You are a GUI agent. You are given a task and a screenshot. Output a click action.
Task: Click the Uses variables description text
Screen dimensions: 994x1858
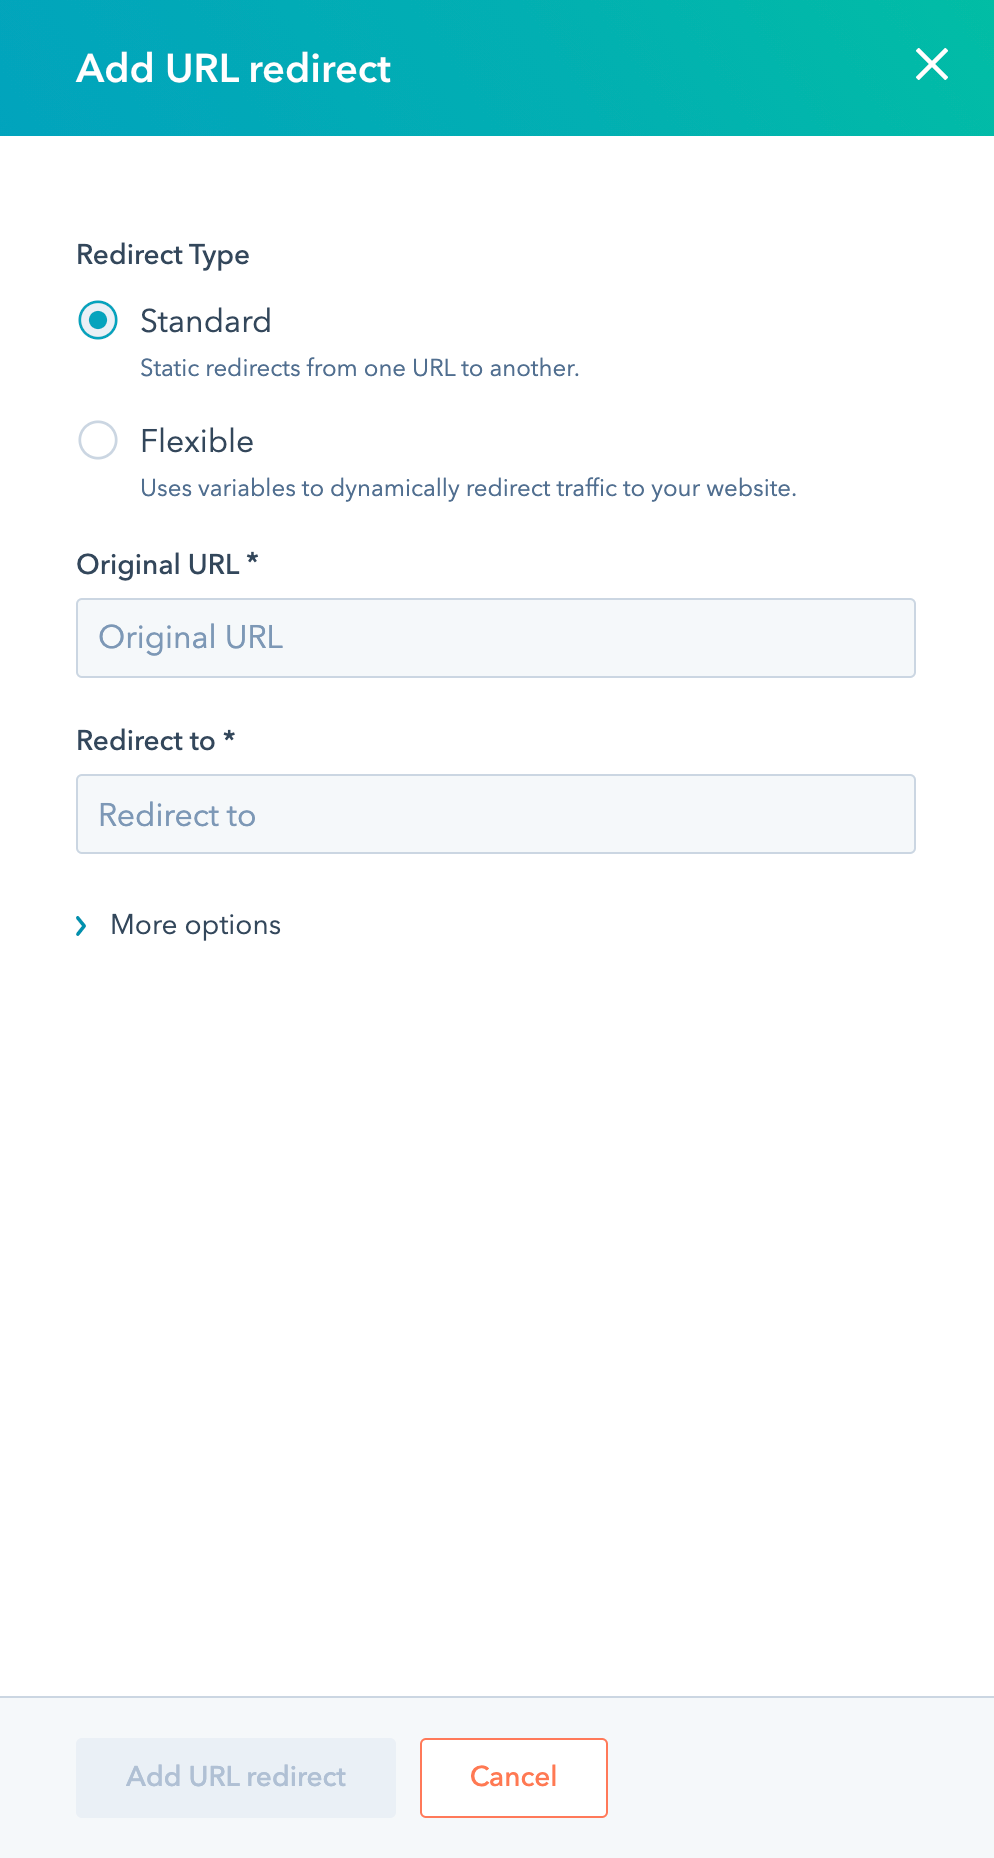468,488
